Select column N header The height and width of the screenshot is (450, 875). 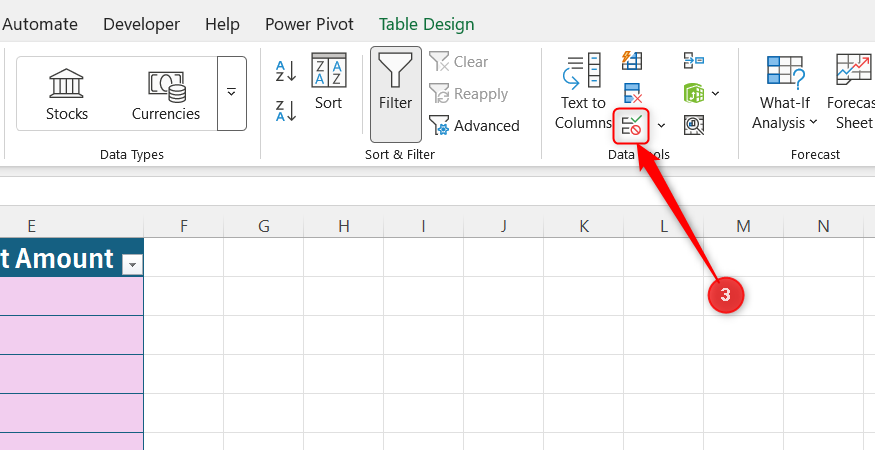(x=823, y=226)
